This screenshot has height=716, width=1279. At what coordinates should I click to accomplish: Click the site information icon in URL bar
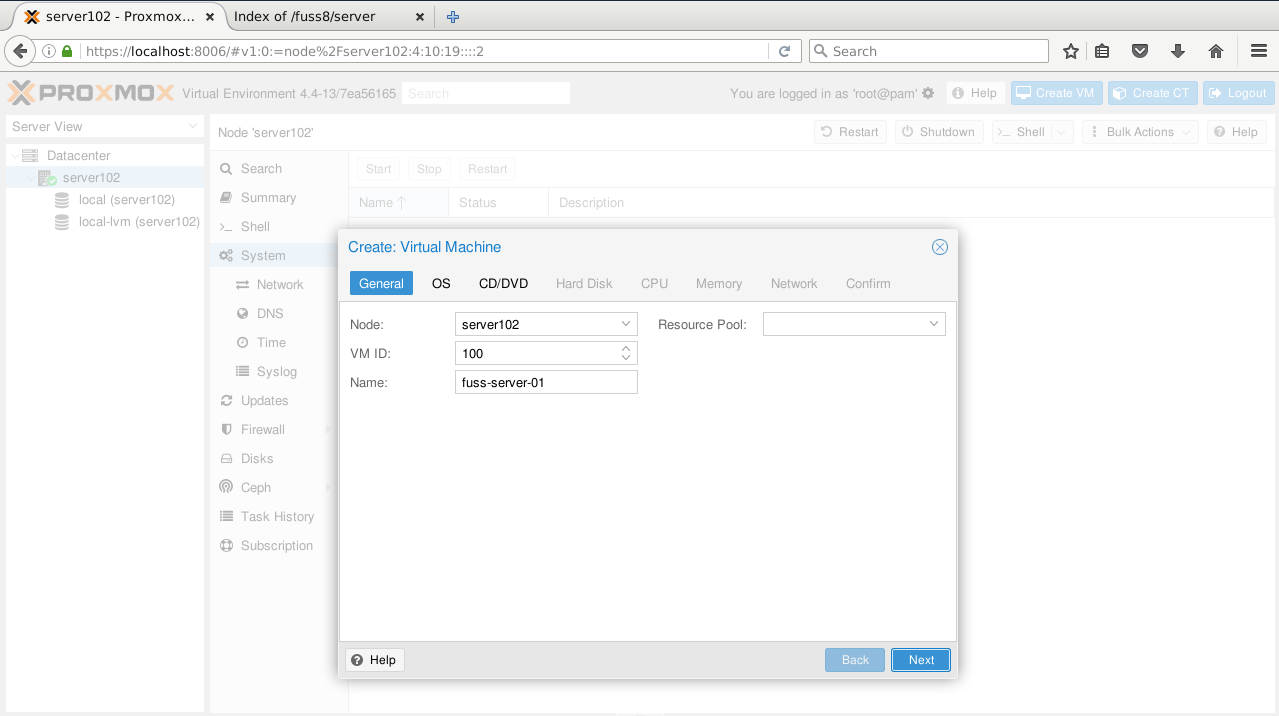[x=48, y=51]
